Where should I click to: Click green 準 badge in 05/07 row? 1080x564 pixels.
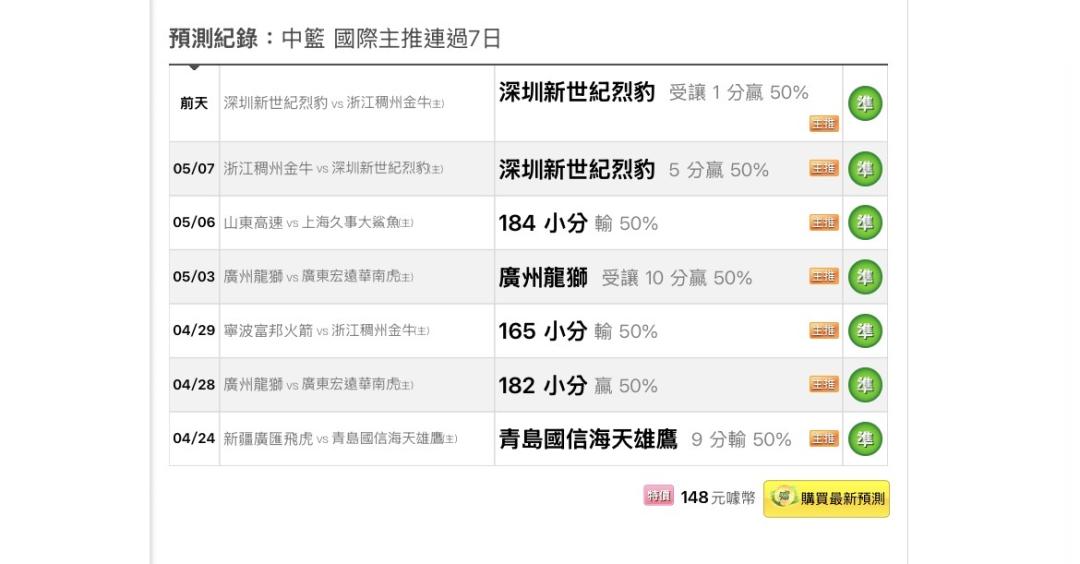865,169
